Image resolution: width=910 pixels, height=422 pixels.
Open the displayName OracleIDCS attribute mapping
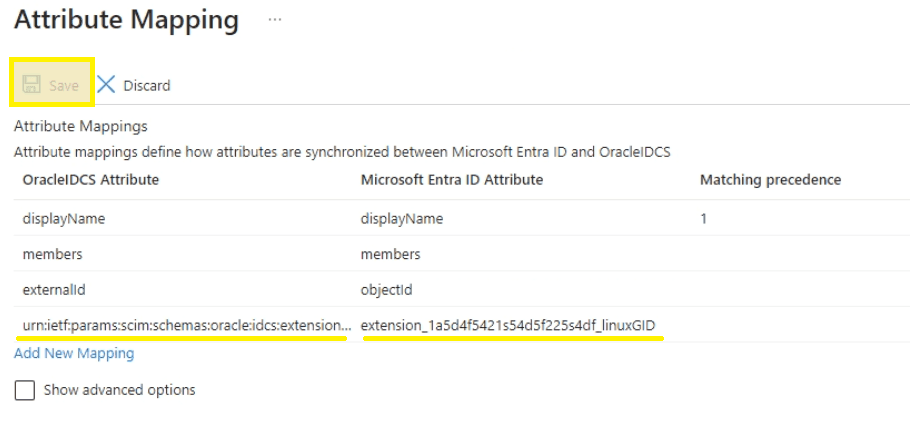[64, 218]
